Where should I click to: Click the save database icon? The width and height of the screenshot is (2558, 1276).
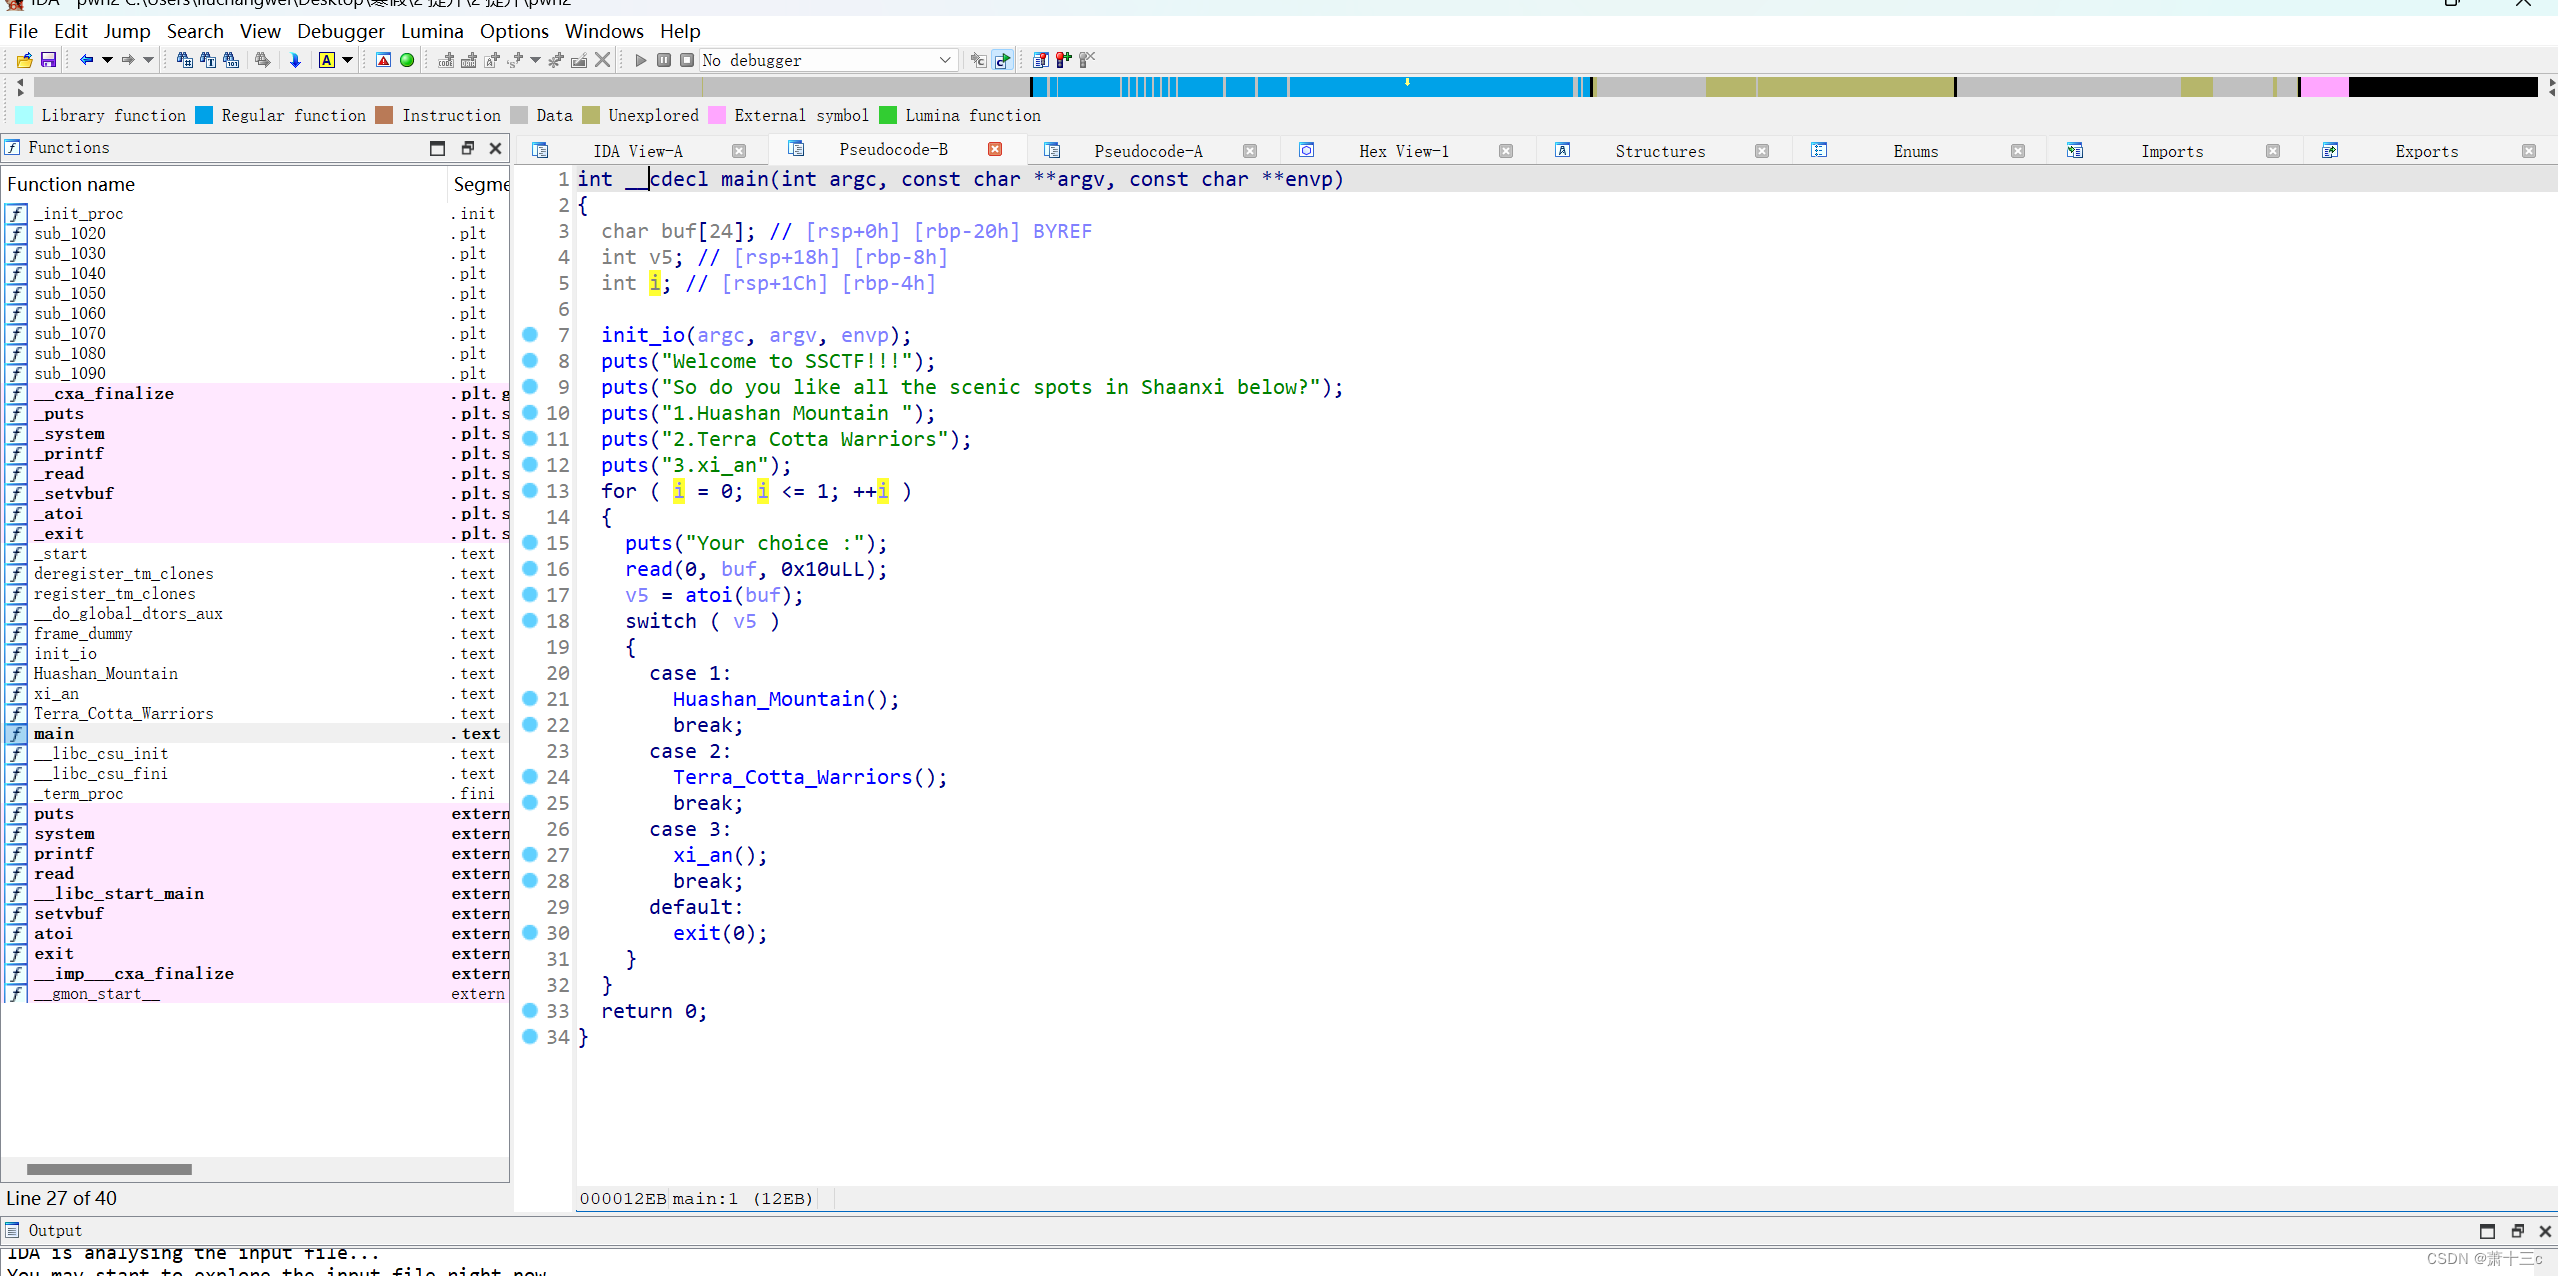click(x=48, y=60)
